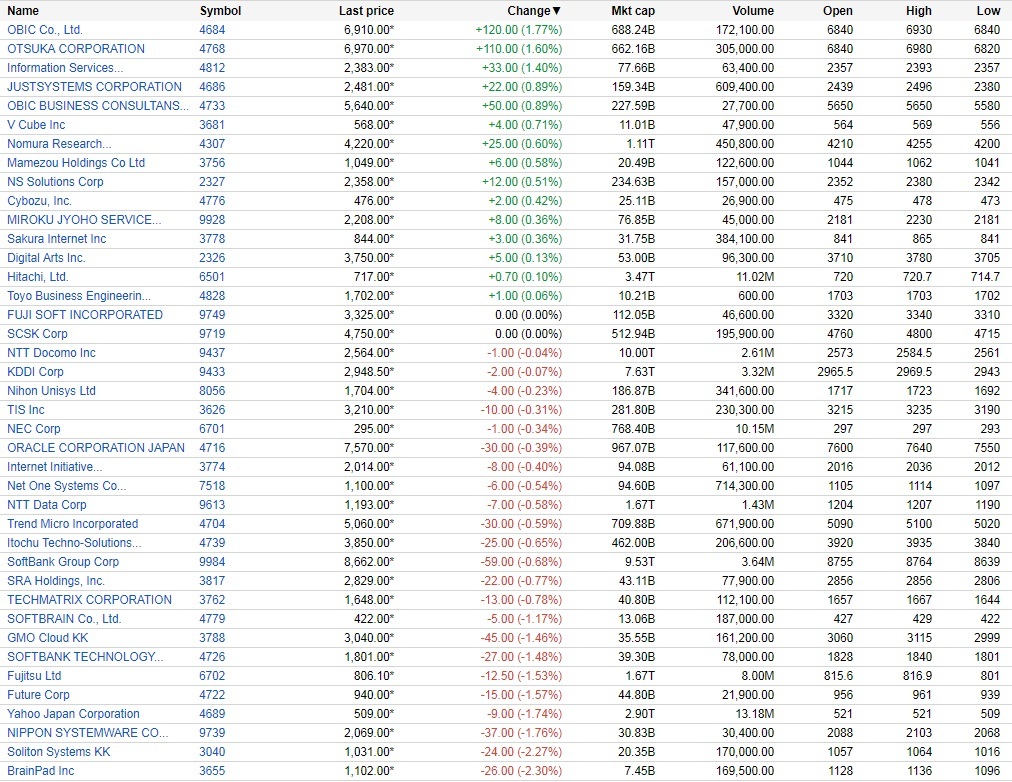
Task: Open the JUSTSYSTEMS CORPORATION link
Action: point(94,87)
